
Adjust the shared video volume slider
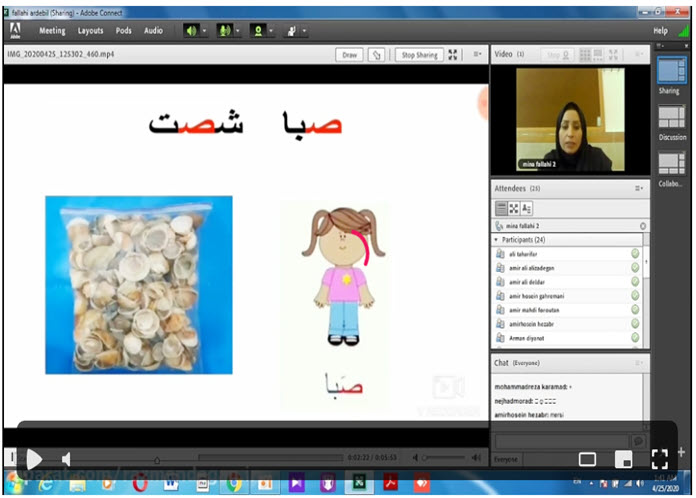pyautogui.click(x=445, y=457)
